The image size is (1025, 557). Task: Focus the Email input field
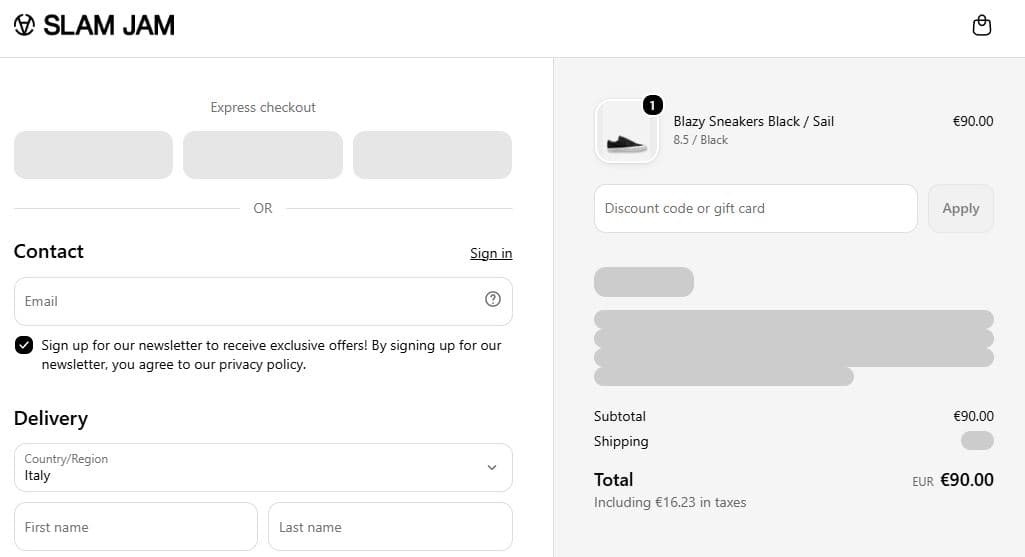coord(263,301)
